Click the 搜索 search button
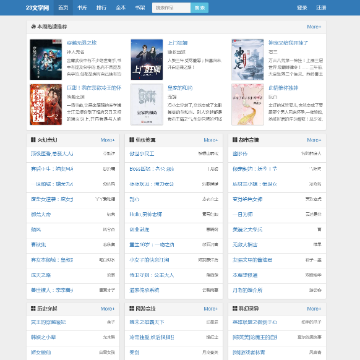Viewport: 360px width, 360px height. point(200,8)
